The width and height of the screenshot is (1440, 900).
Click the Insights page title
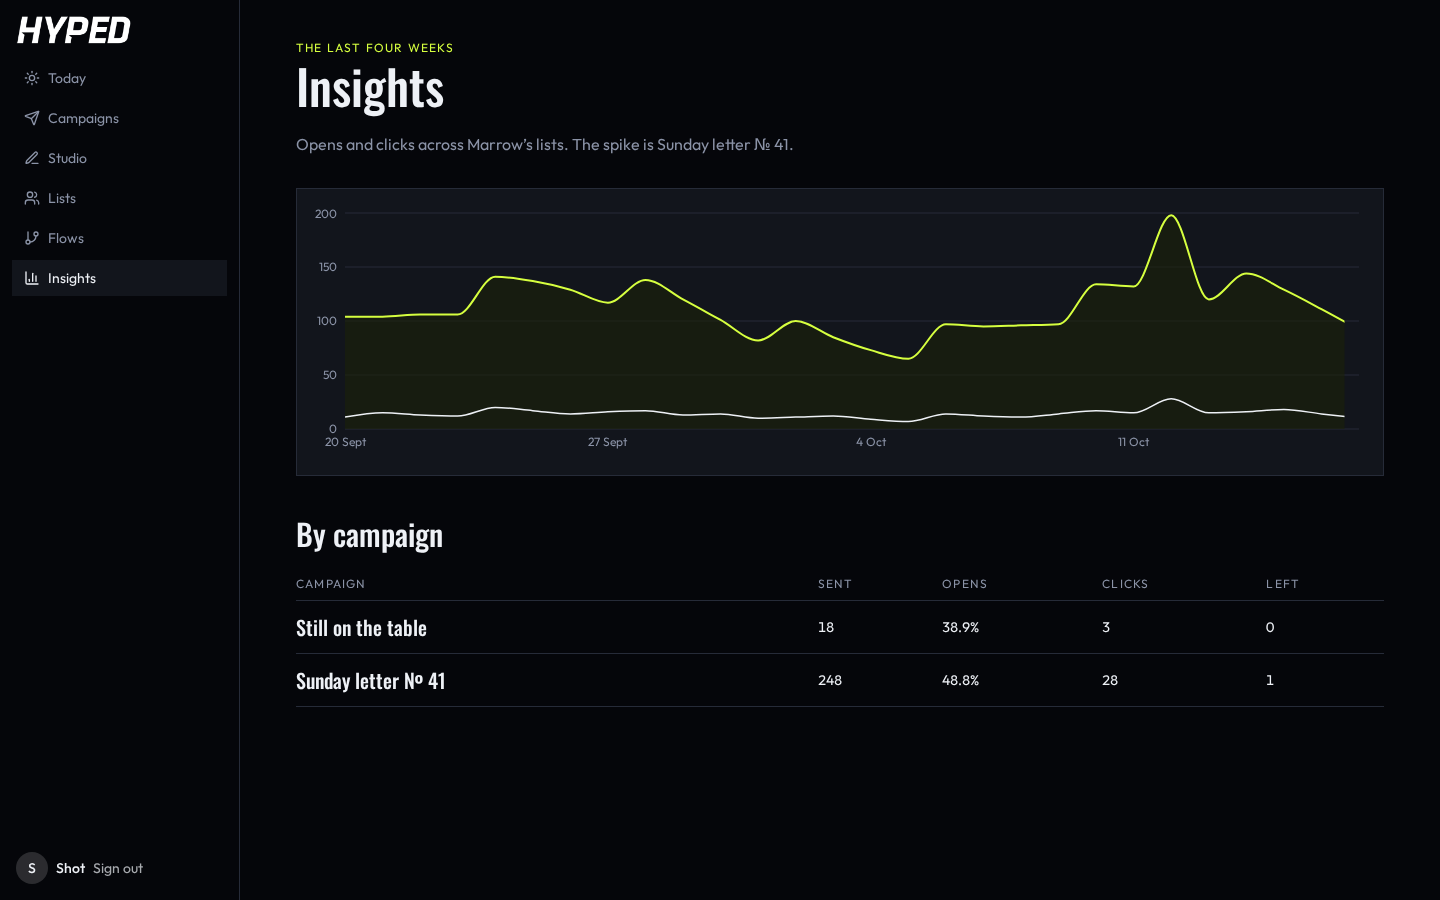click(x=370, y=88)
